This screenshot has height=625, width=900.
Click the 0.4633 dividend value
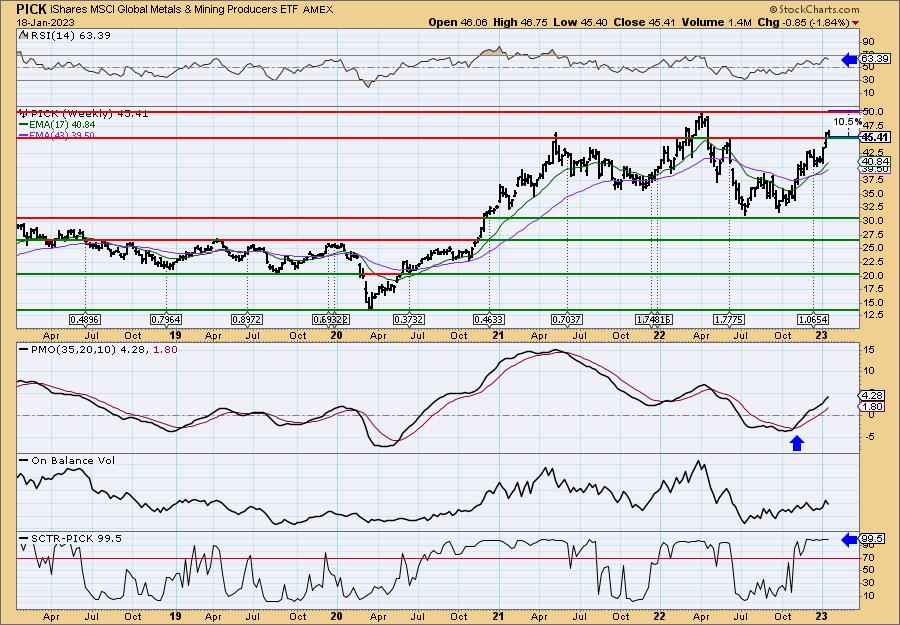pyautogui.click(x=489, y=320)
